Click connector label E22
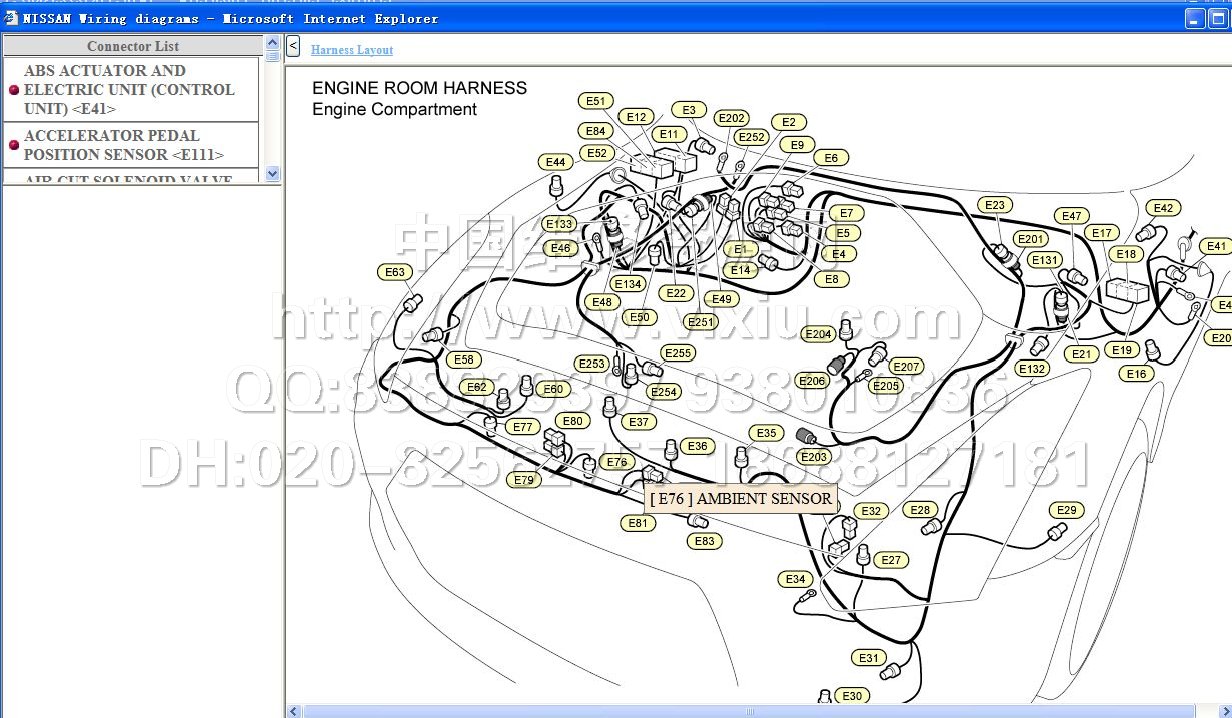This screenshot has height=718, width=1232. click(x=677, y=293)
